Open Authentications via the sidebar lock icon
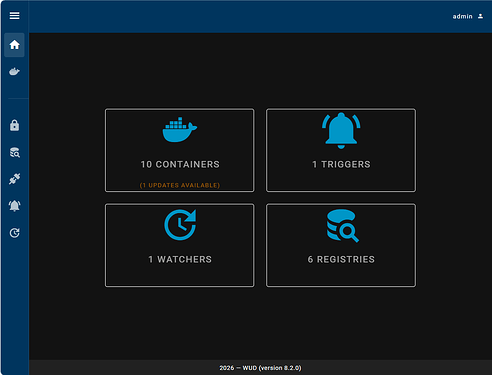This screenshot has width=492, height=375. click(x=14, y=125)
